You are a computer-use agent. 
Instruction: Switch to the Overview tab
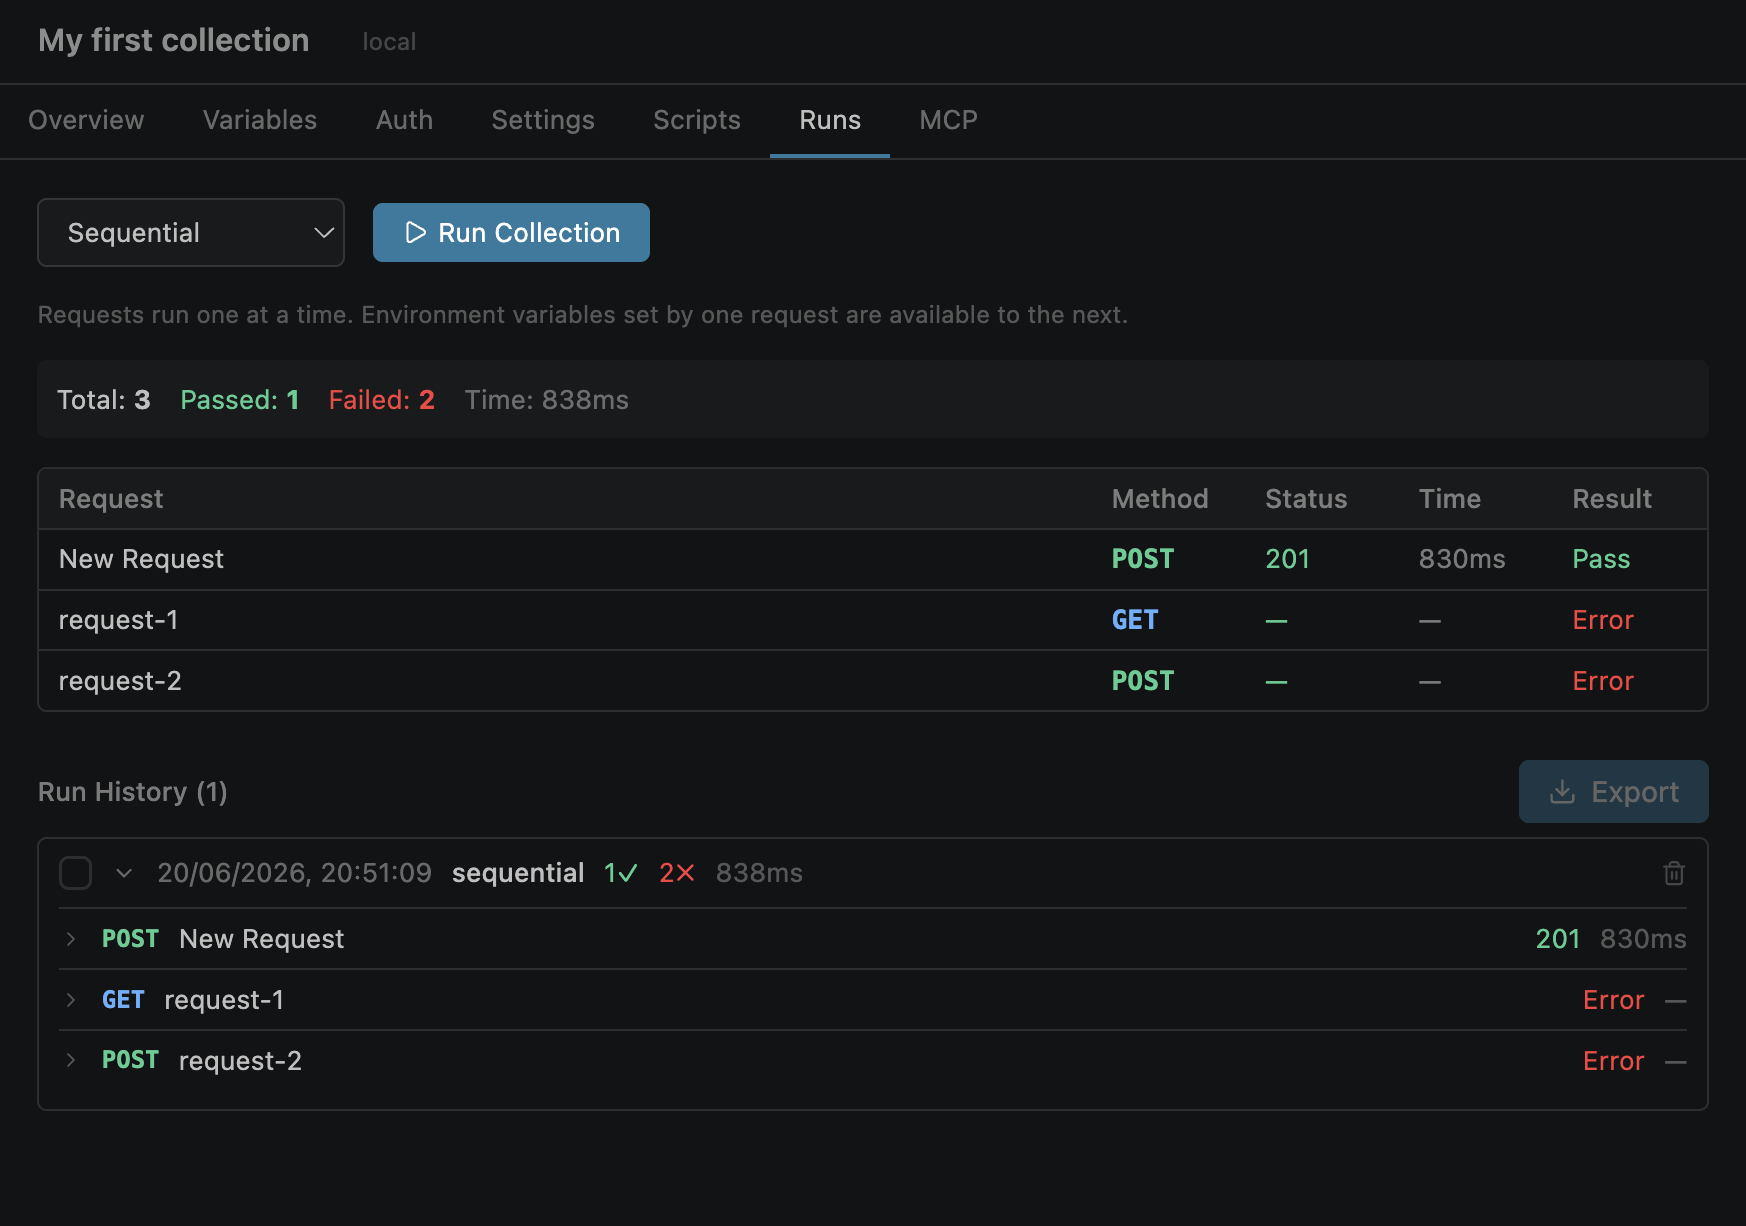[86, 120]
